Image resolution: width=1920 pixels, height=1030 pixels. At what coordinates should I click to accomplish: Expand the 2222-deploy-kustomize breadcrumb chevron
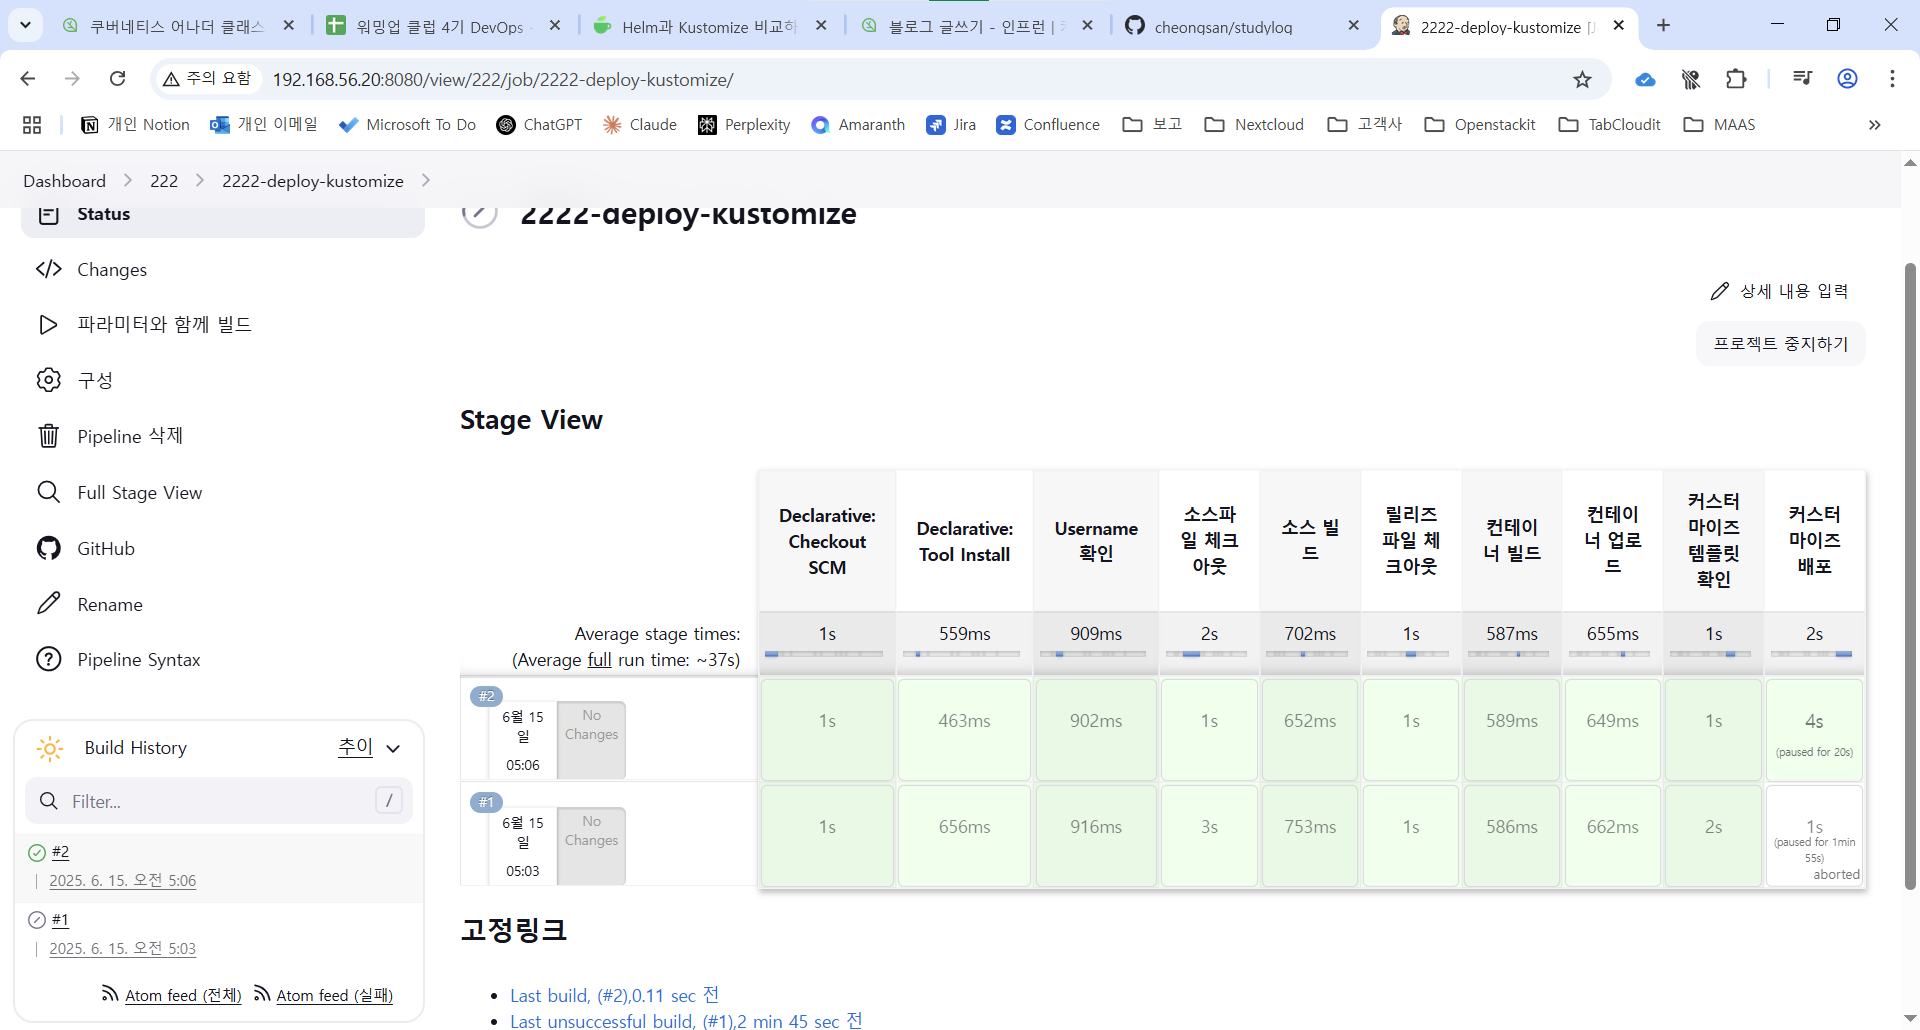[x=426, y=181]
